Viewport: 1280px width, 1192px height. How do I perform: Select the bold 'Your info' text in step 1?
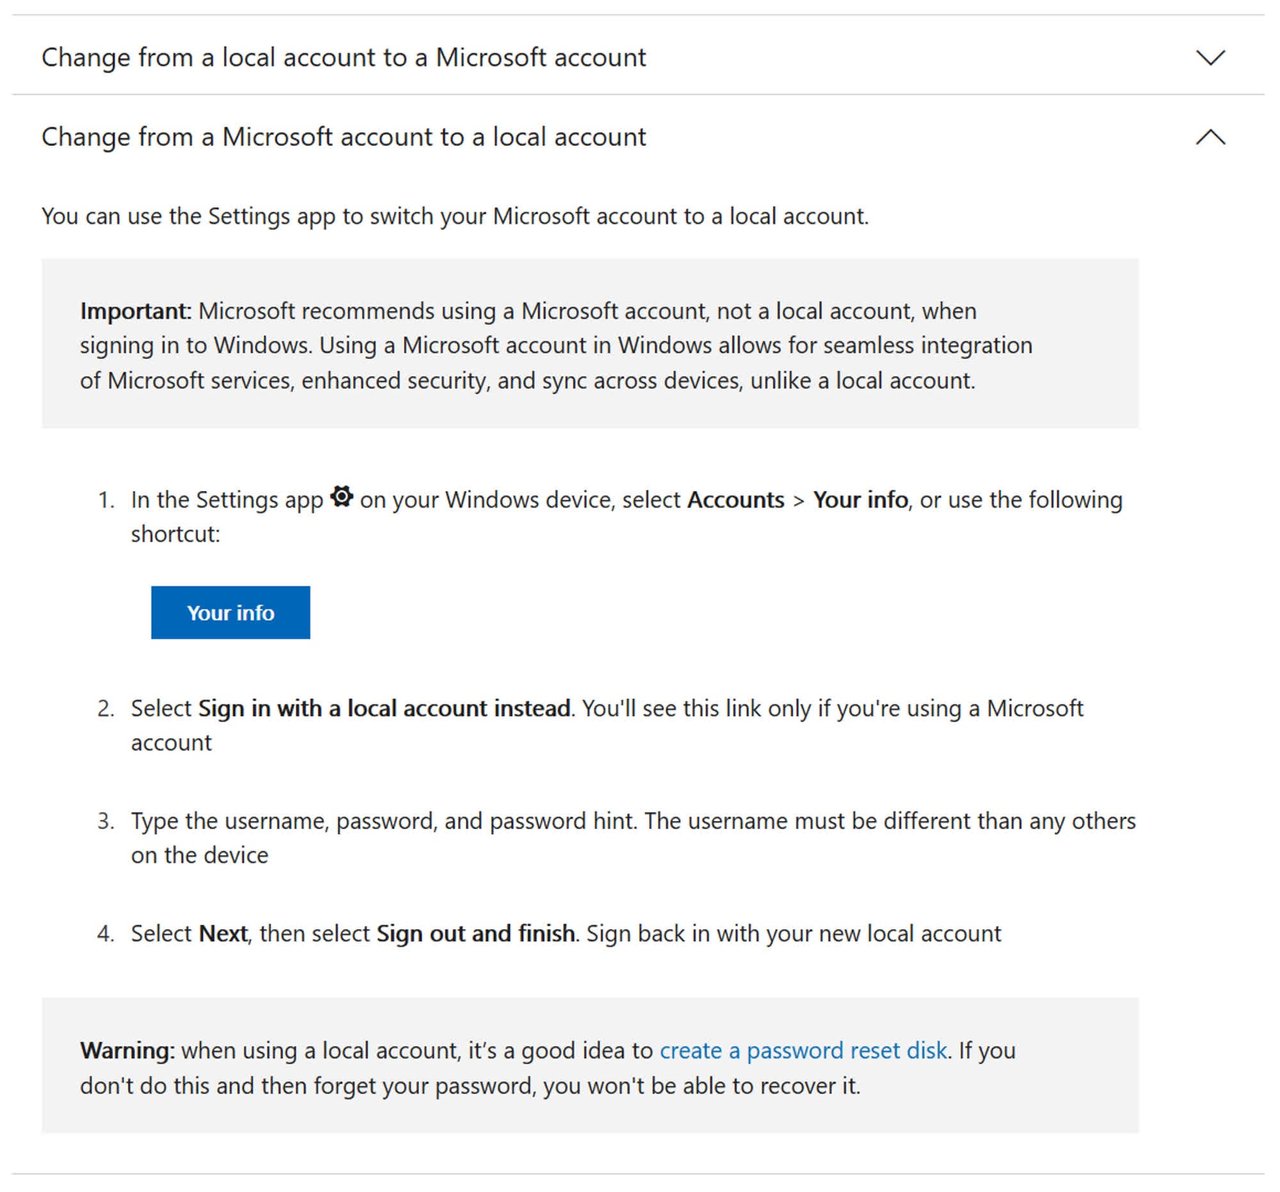click(x=860, y=499)
